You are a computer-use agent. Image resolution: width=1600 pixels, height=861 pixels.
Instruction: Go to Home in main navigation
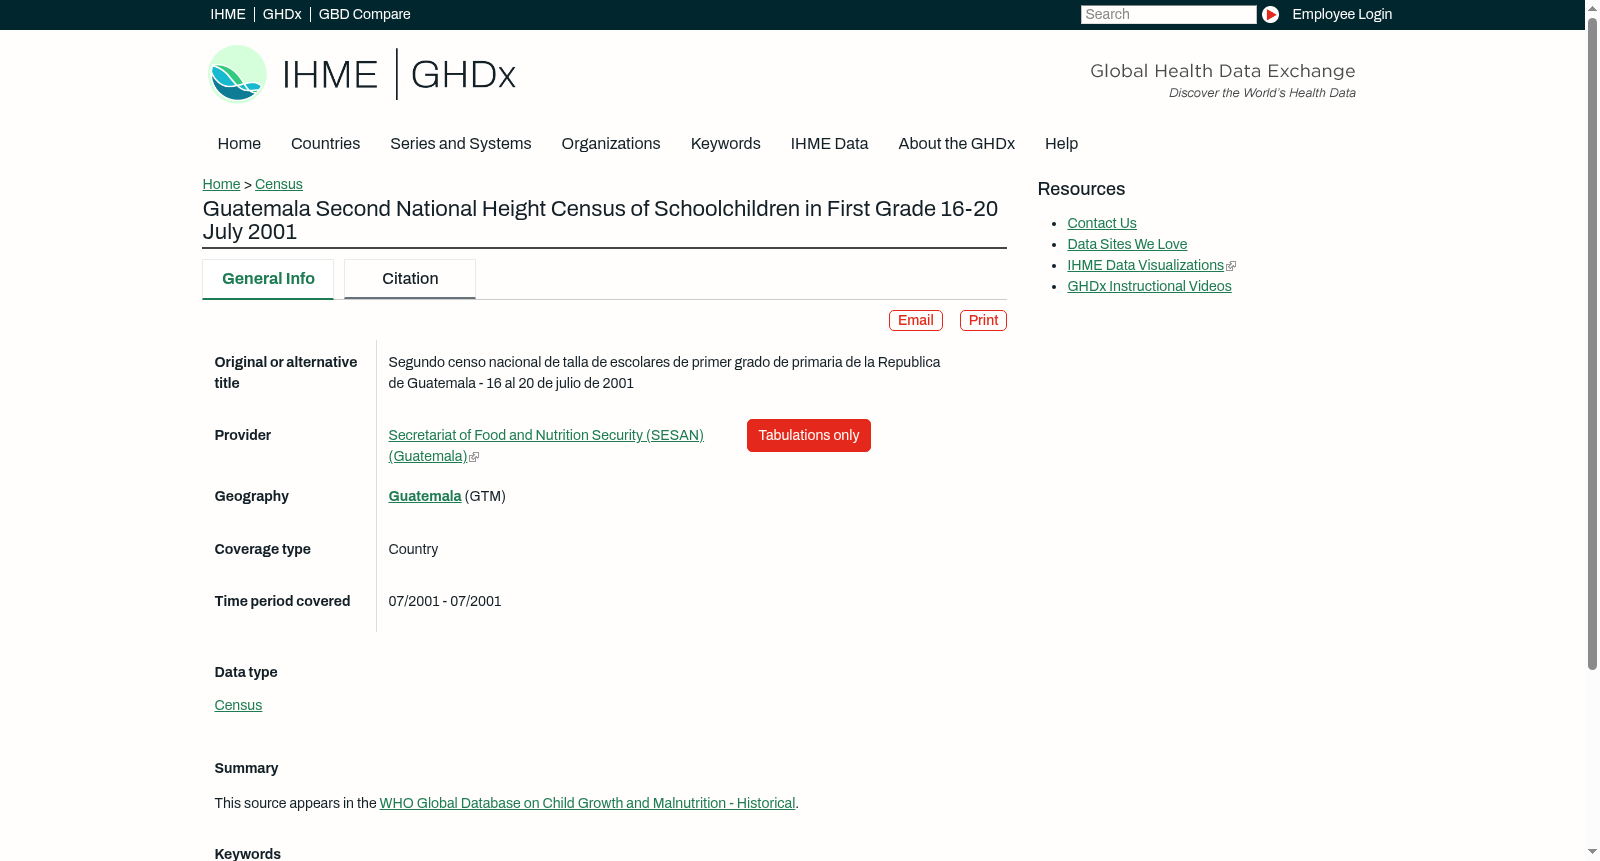coord(239,144)
